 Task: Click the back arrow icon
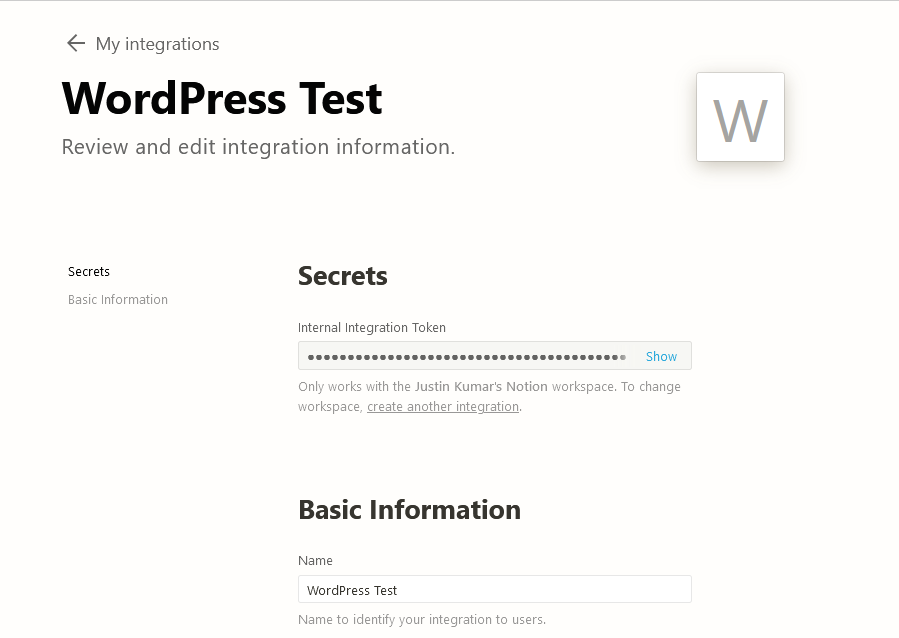76,44
